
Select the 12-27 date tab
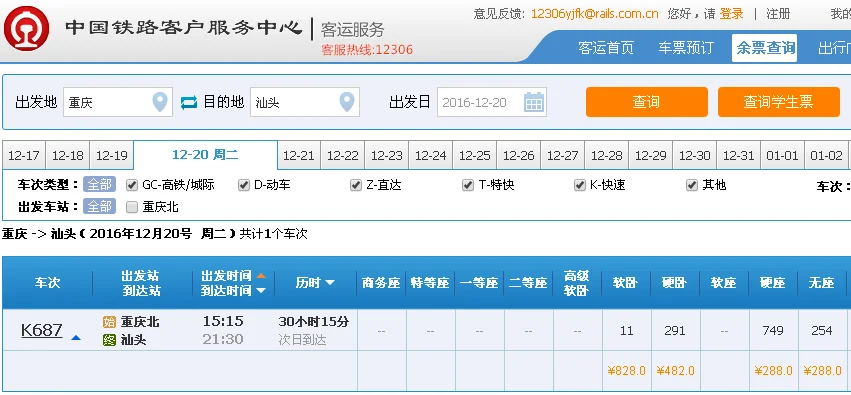pos(563,156)
